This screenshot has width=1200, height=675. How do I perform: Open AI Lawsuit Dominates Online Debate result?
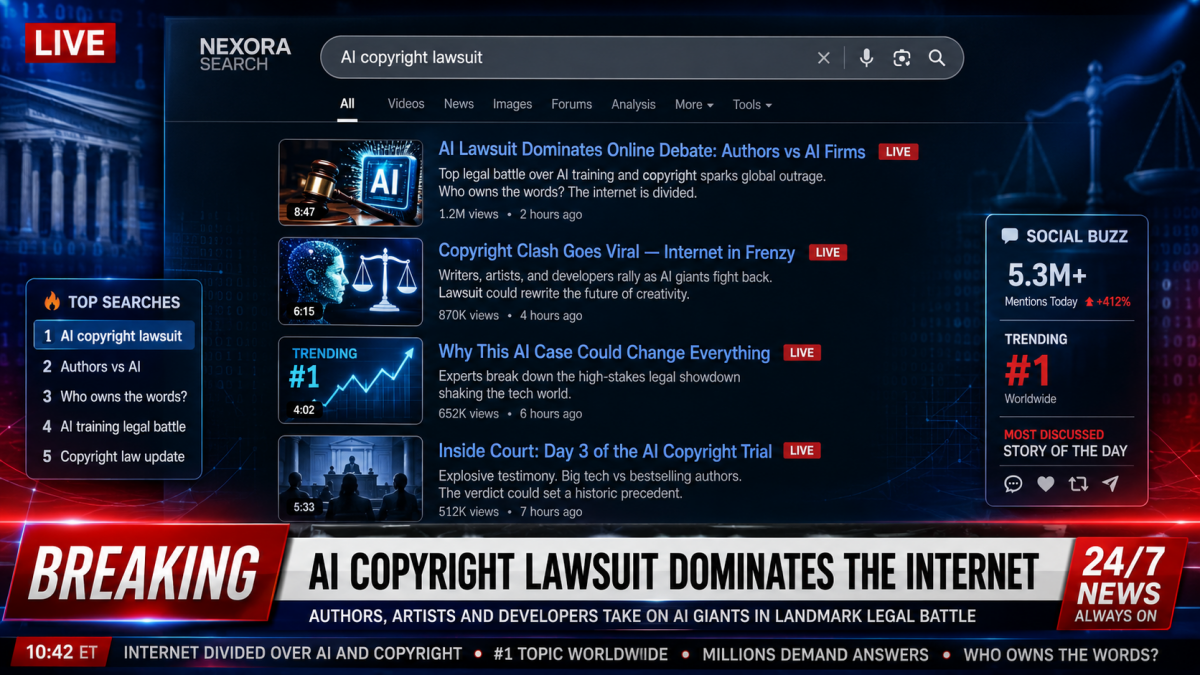652,151
